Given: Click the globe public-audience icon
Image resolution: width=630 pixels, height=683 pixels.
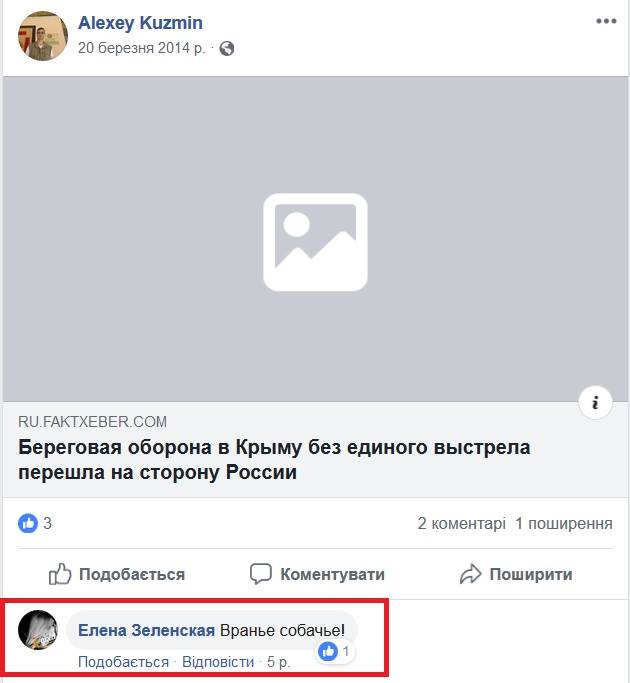Looking at the screenshot, I should (x=227, y=48).
